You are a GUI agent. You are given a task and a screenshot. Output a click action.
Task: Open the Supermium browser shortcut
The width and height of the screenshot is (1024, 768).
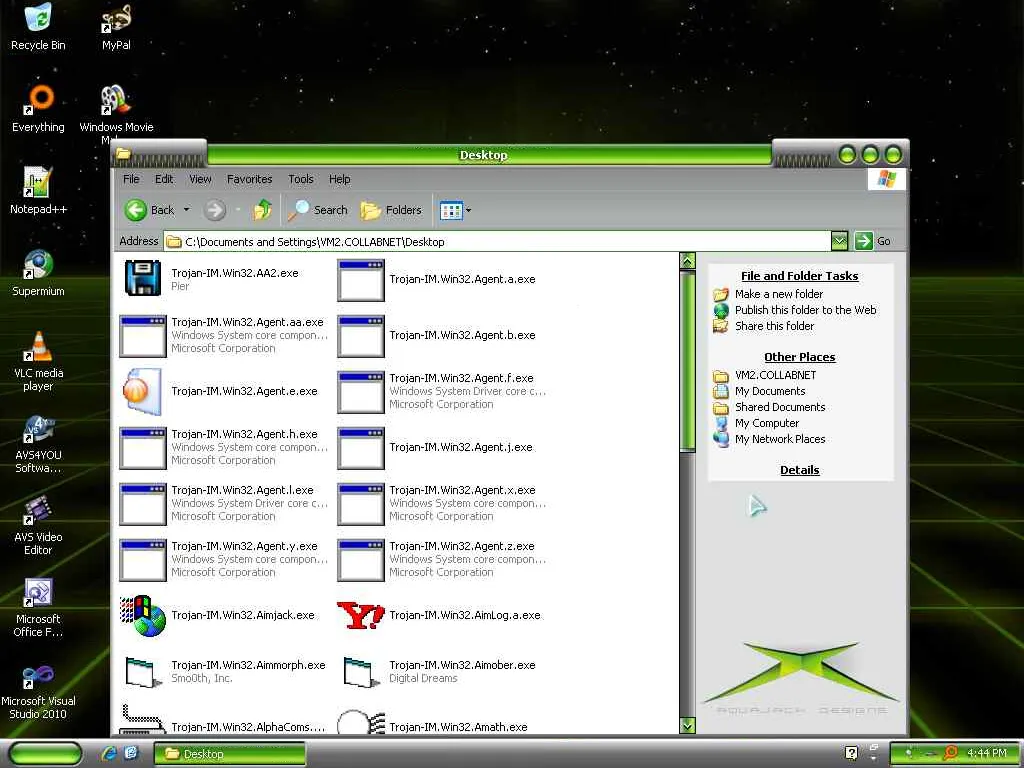(x=38, y=273)
